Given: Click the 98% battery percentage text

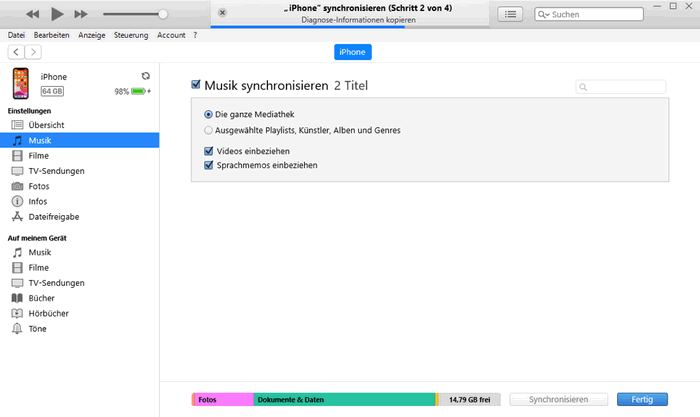Looking at the screenshot, I should [x=121, y=92].
